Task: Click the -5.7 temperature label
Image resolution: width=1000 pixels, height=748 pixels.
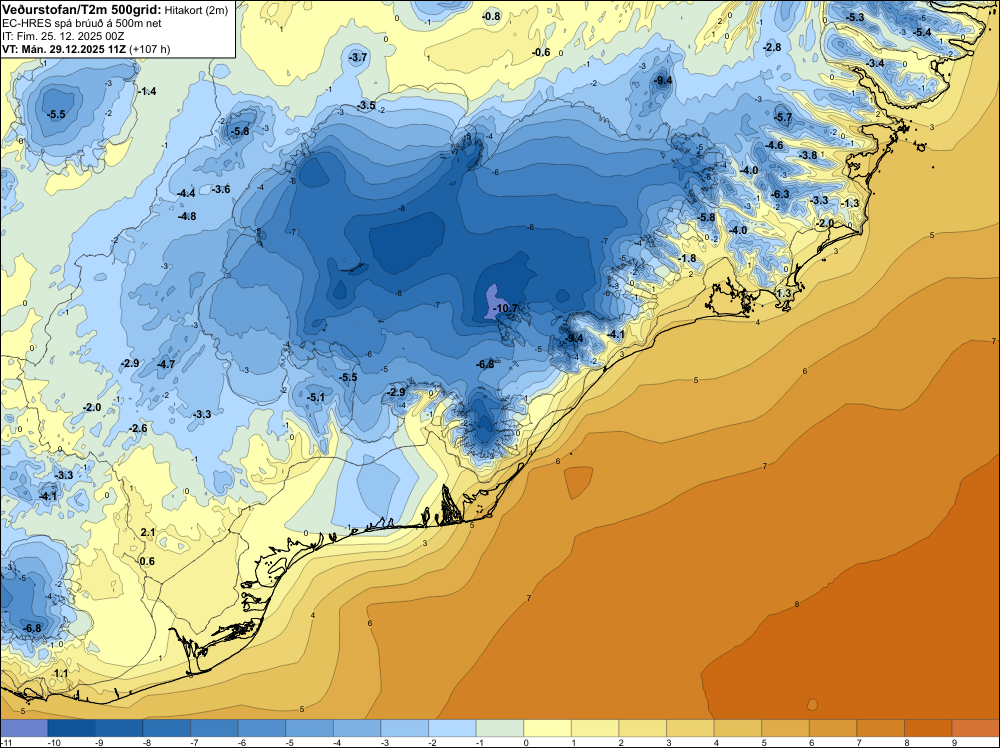Action: 783,117
